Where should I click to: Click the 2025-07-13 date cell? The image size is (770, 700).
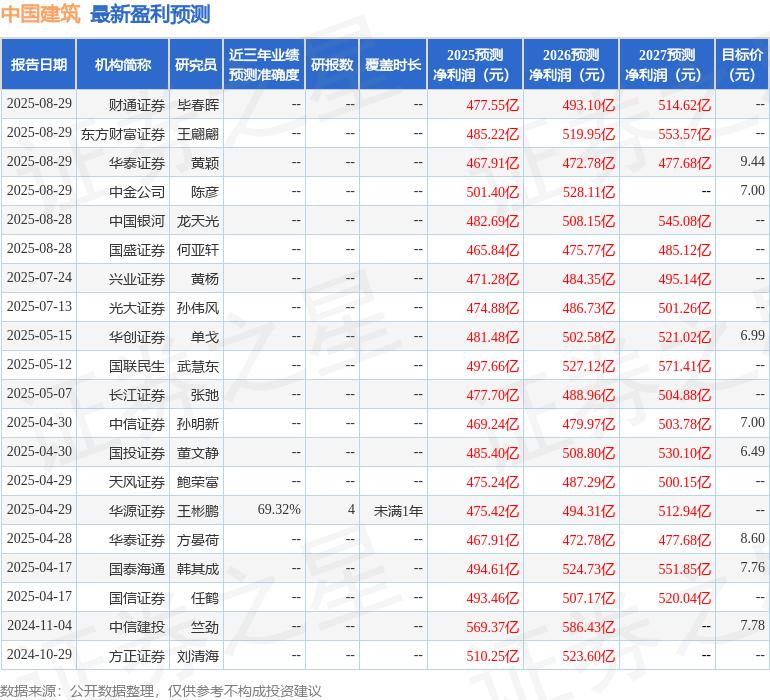(x=39, y=306)
